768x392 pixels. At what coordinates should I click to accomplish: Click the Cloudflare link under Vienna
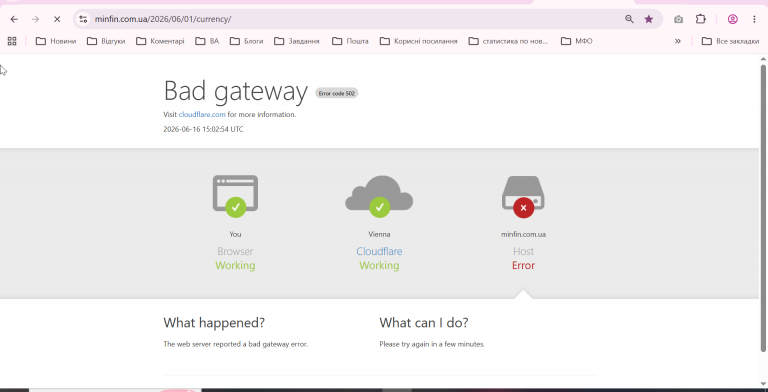tap(379, 251)
